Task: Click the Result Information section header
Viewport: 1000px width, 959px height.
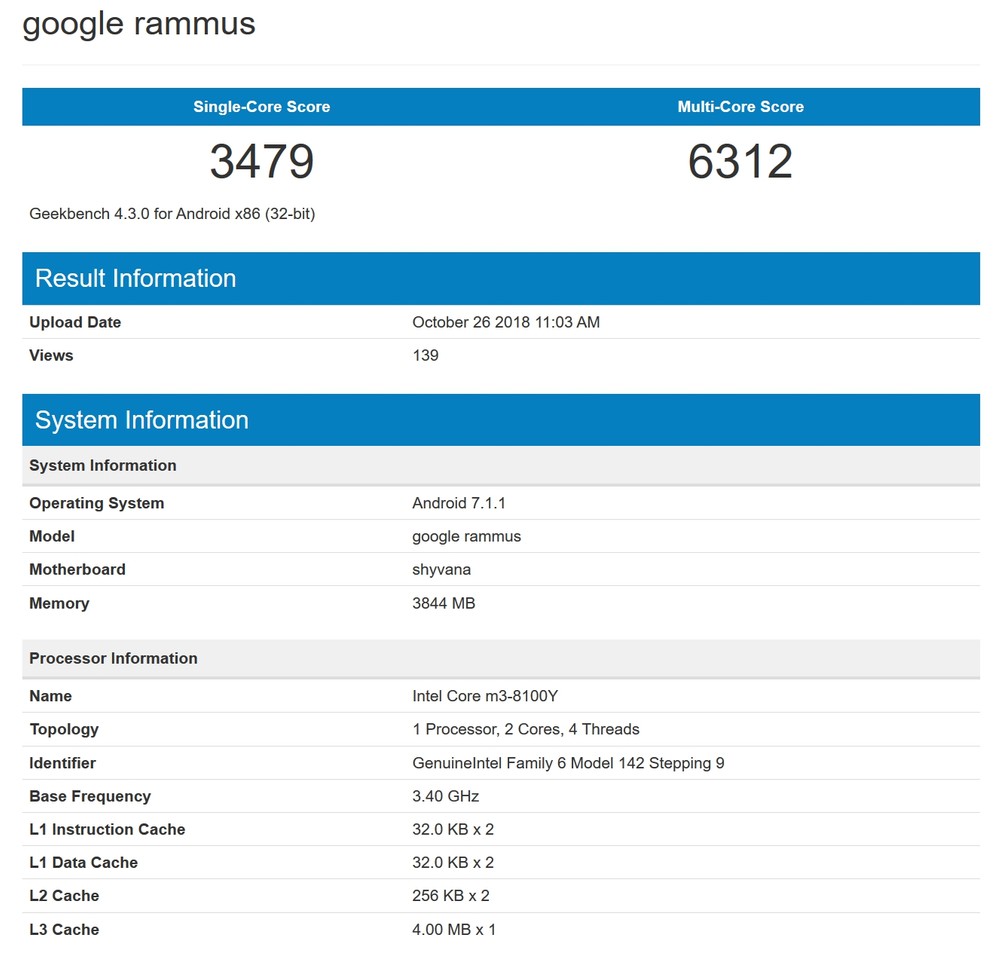Action: tap(135, 278)
